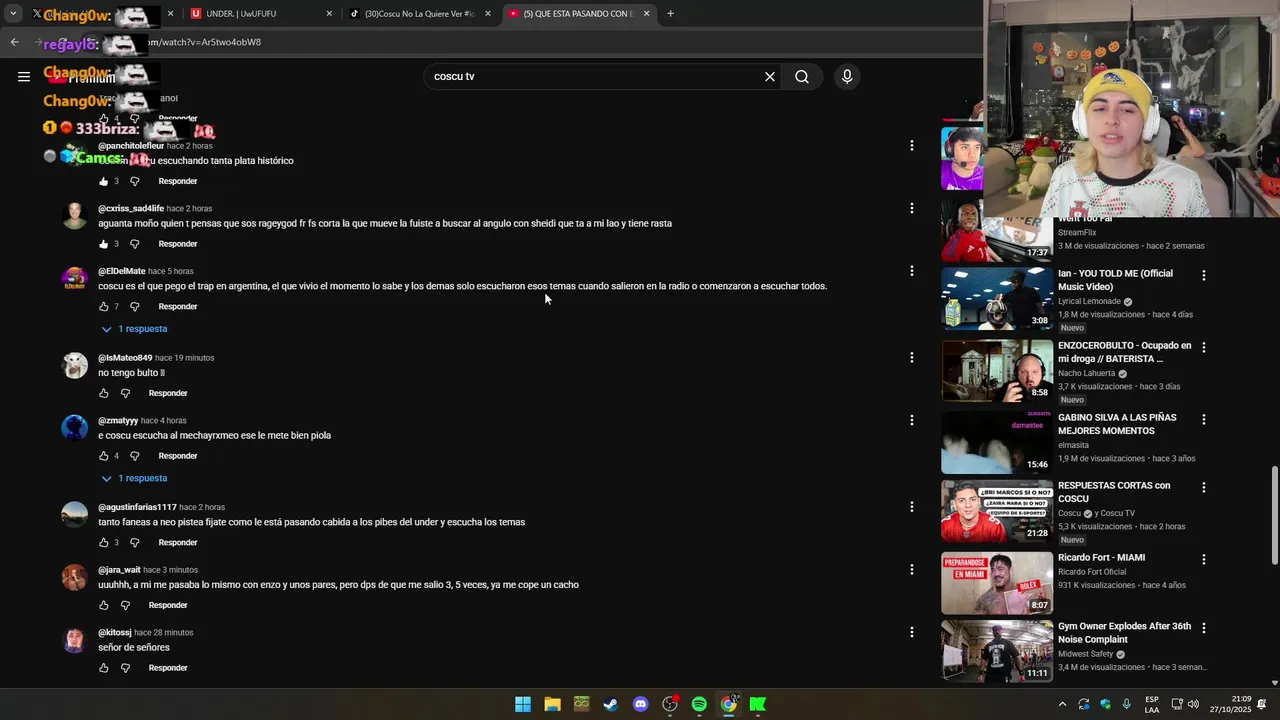Open 'Ricardo Fort - MIAMI' video thumbnail

997,583
